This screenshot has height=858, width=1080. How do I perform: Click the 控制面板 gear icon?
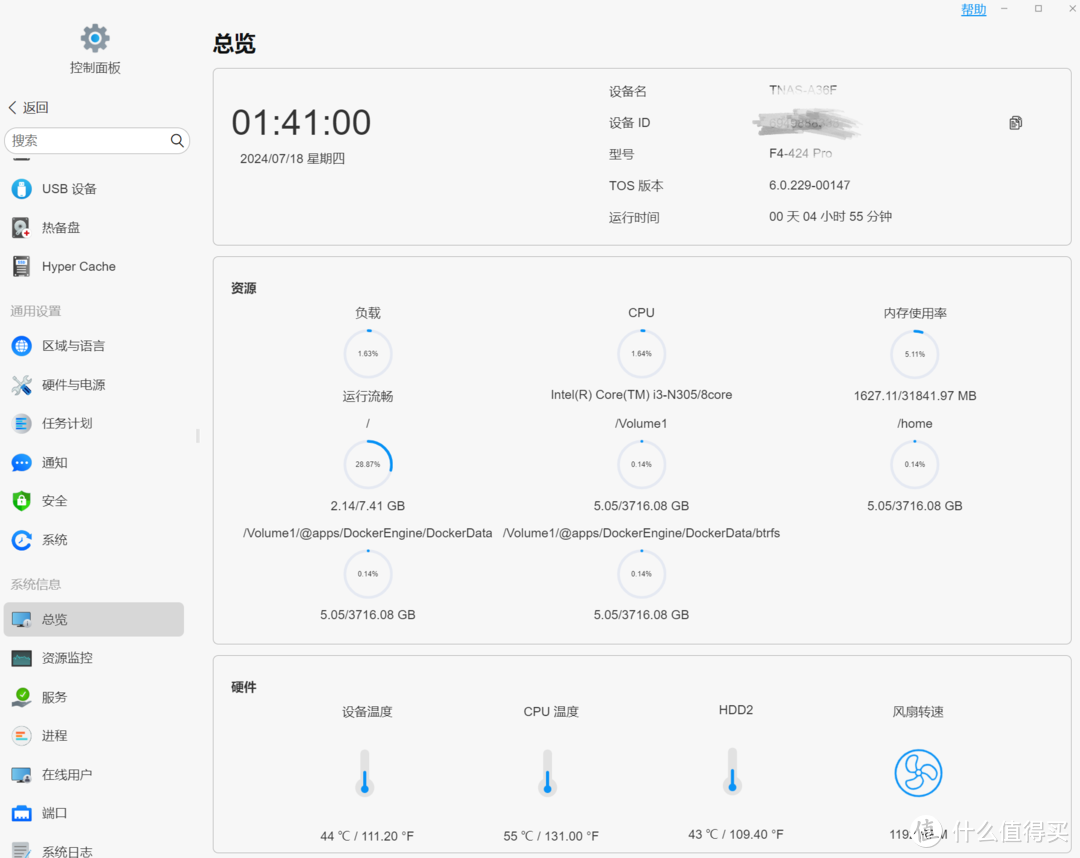coord(94,37)
